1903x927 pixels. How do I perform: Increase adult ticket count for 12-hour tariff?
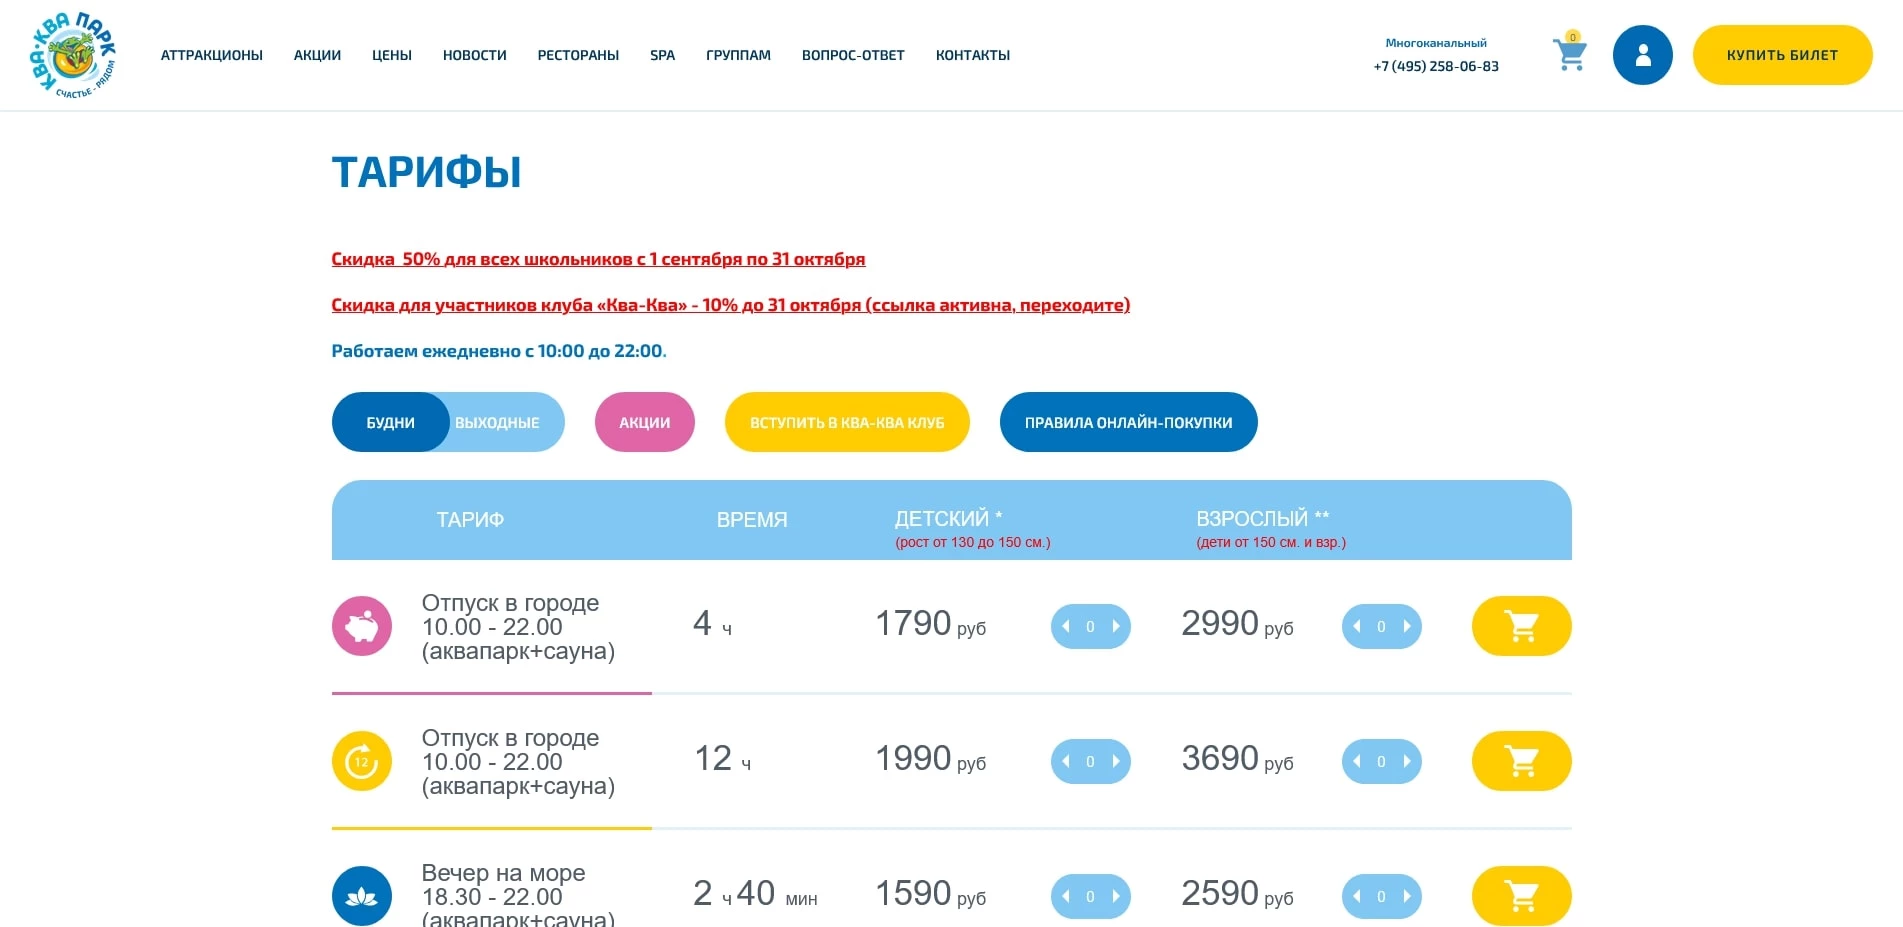(1407, 762)
